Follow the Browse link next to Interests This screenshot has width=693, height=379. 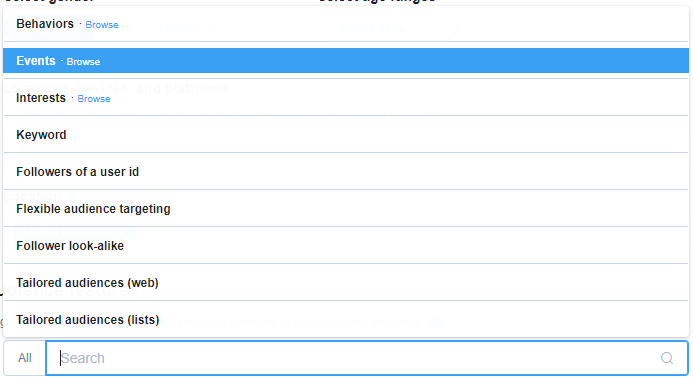[94, 99]
